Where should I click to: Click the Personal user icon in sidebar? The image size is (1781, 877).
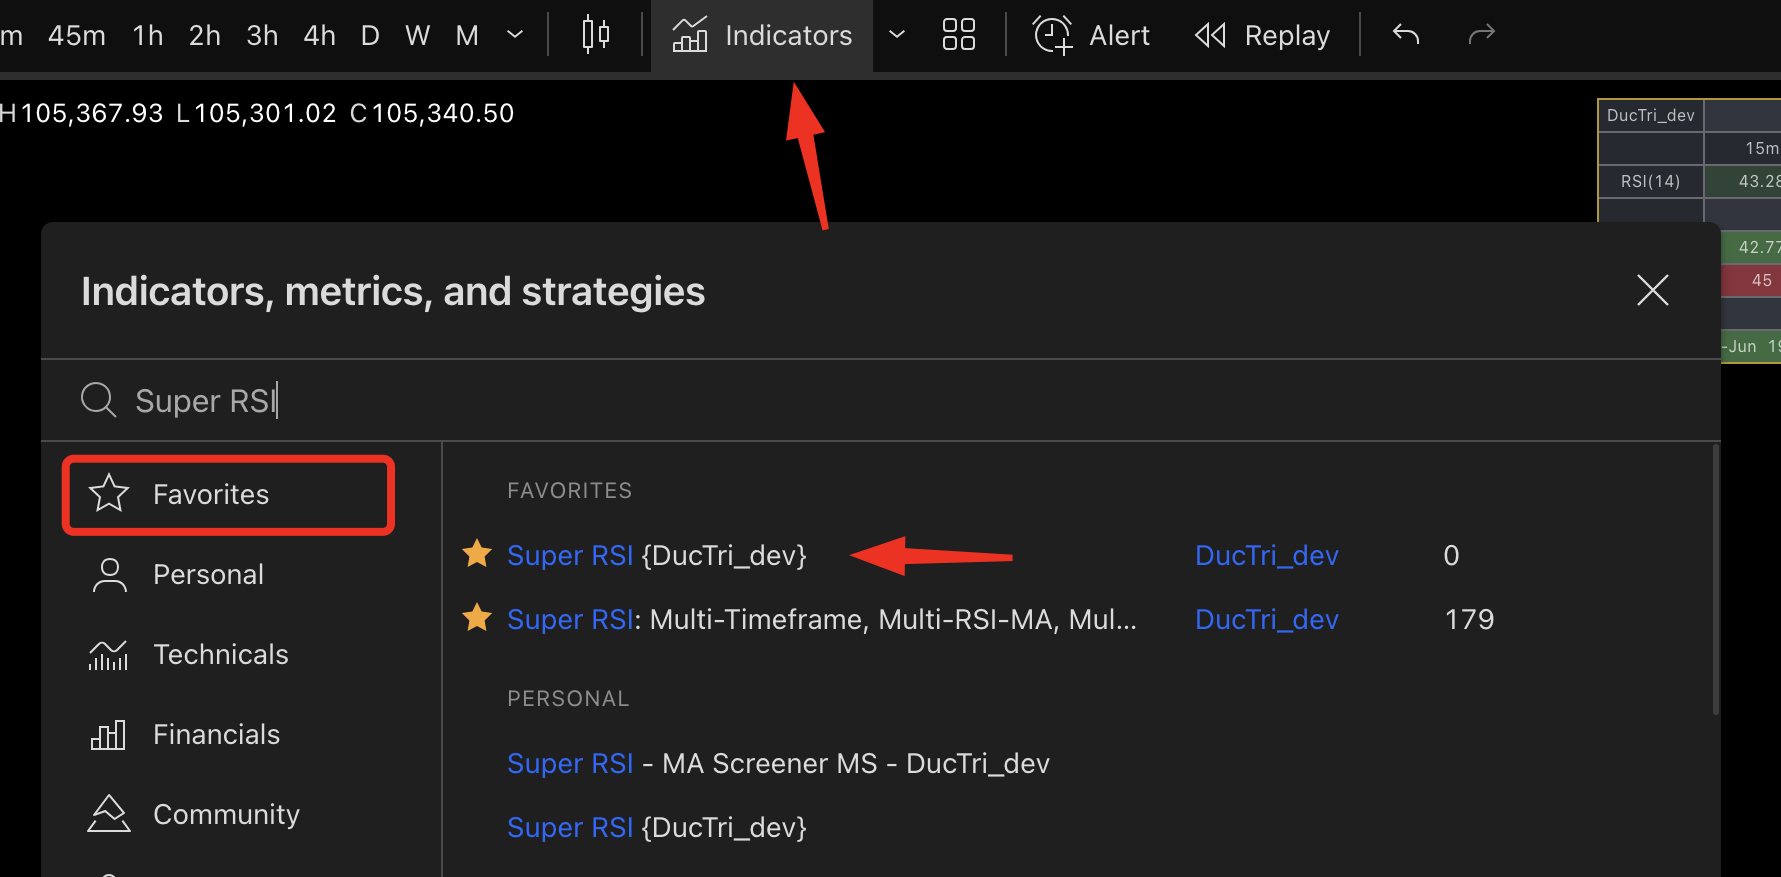(x=109, y=575)
